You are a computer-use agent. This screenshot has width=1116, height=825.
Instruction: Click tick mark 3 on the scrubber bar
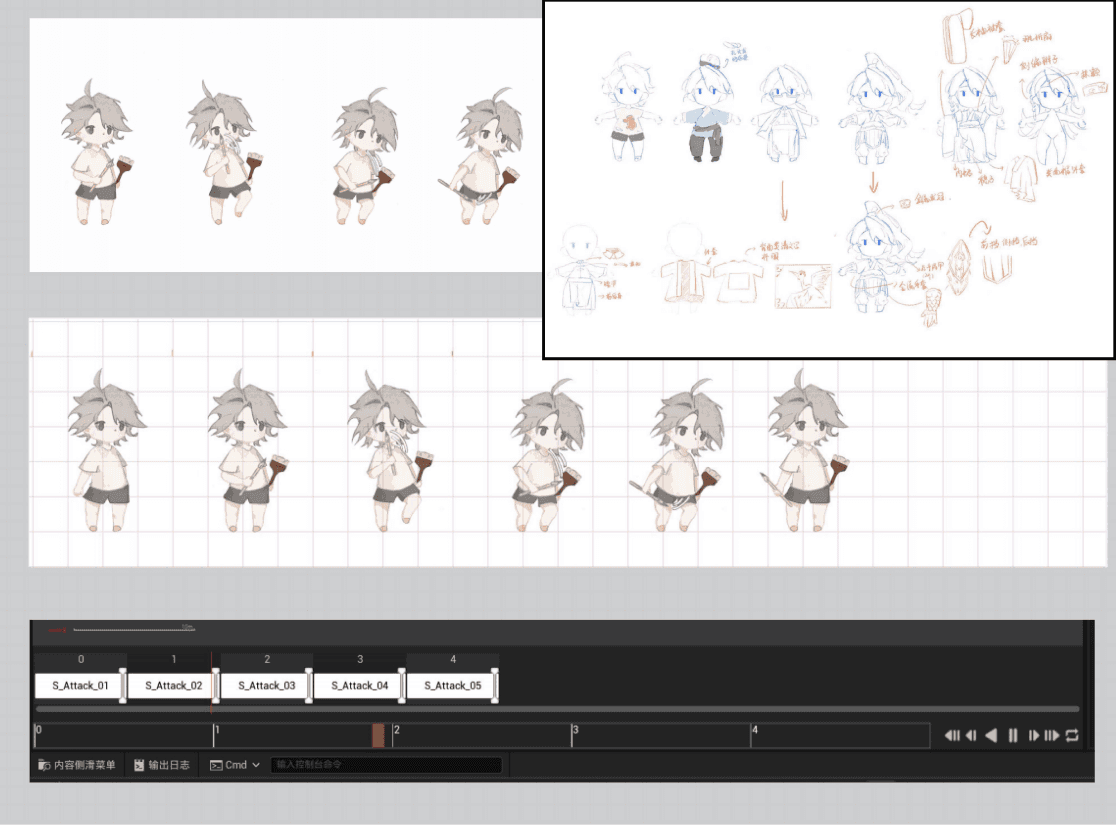(x=573, y=734)
